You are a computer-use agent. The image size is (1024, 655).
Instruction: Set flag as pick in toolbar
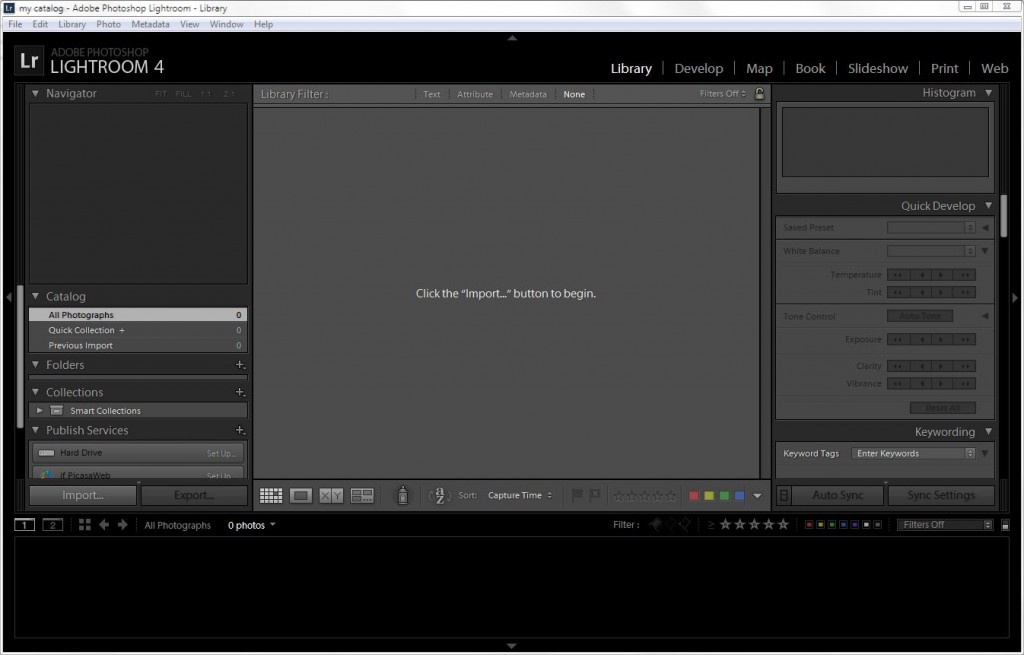click(x=577, y=496)
